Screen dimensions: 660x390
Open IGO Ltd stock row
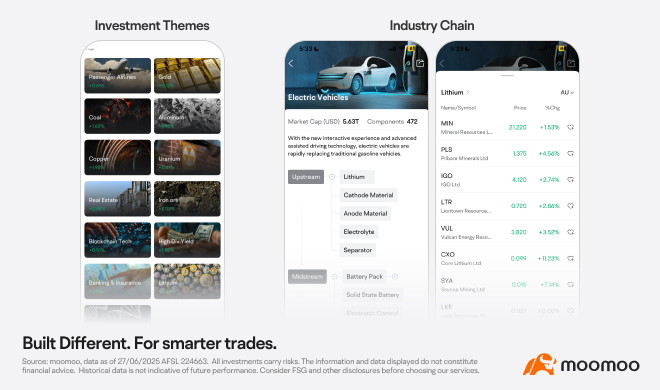(507, 180)
